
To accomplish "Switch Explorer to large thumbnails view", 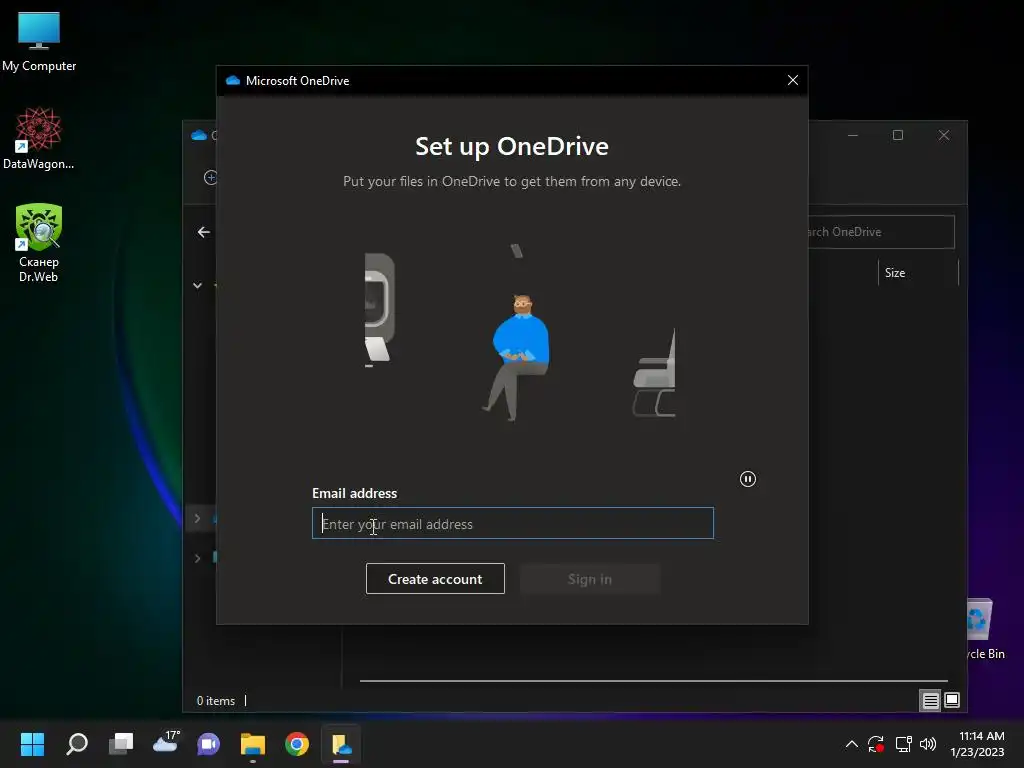I will tap(952, 701).
